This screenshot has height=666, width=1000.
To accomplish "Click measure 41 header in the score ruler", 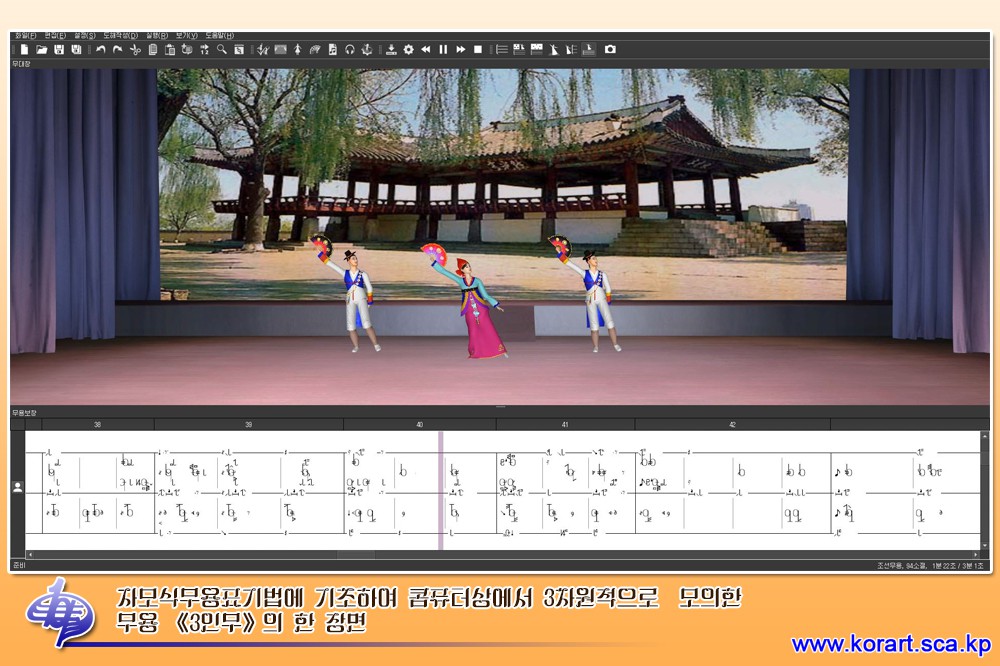I will (x=565, y=424).
